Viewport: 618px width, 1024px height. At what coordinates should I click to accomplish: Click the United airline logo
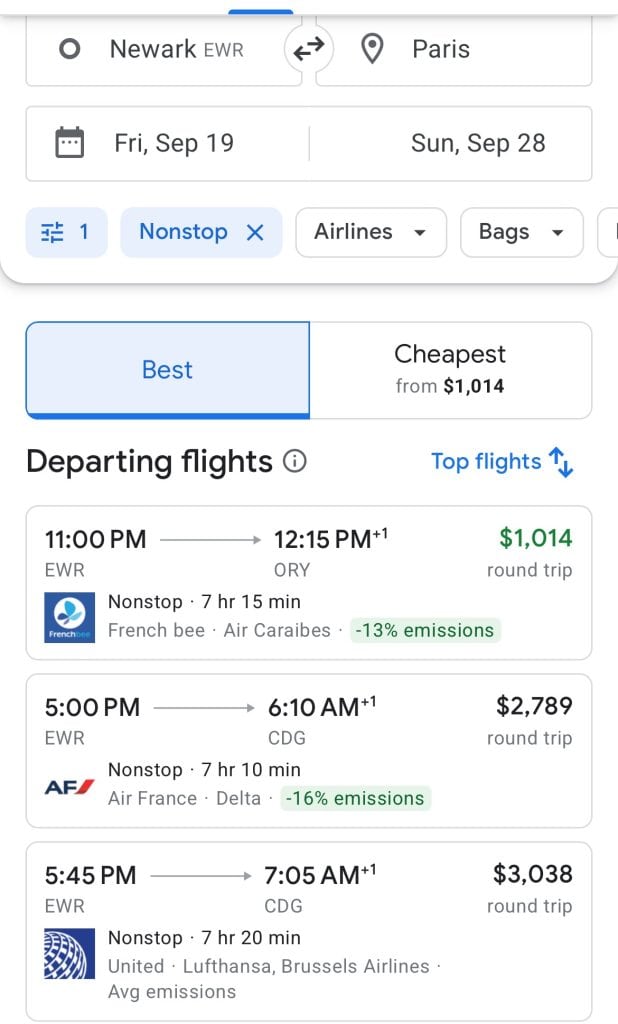[70, 953]
